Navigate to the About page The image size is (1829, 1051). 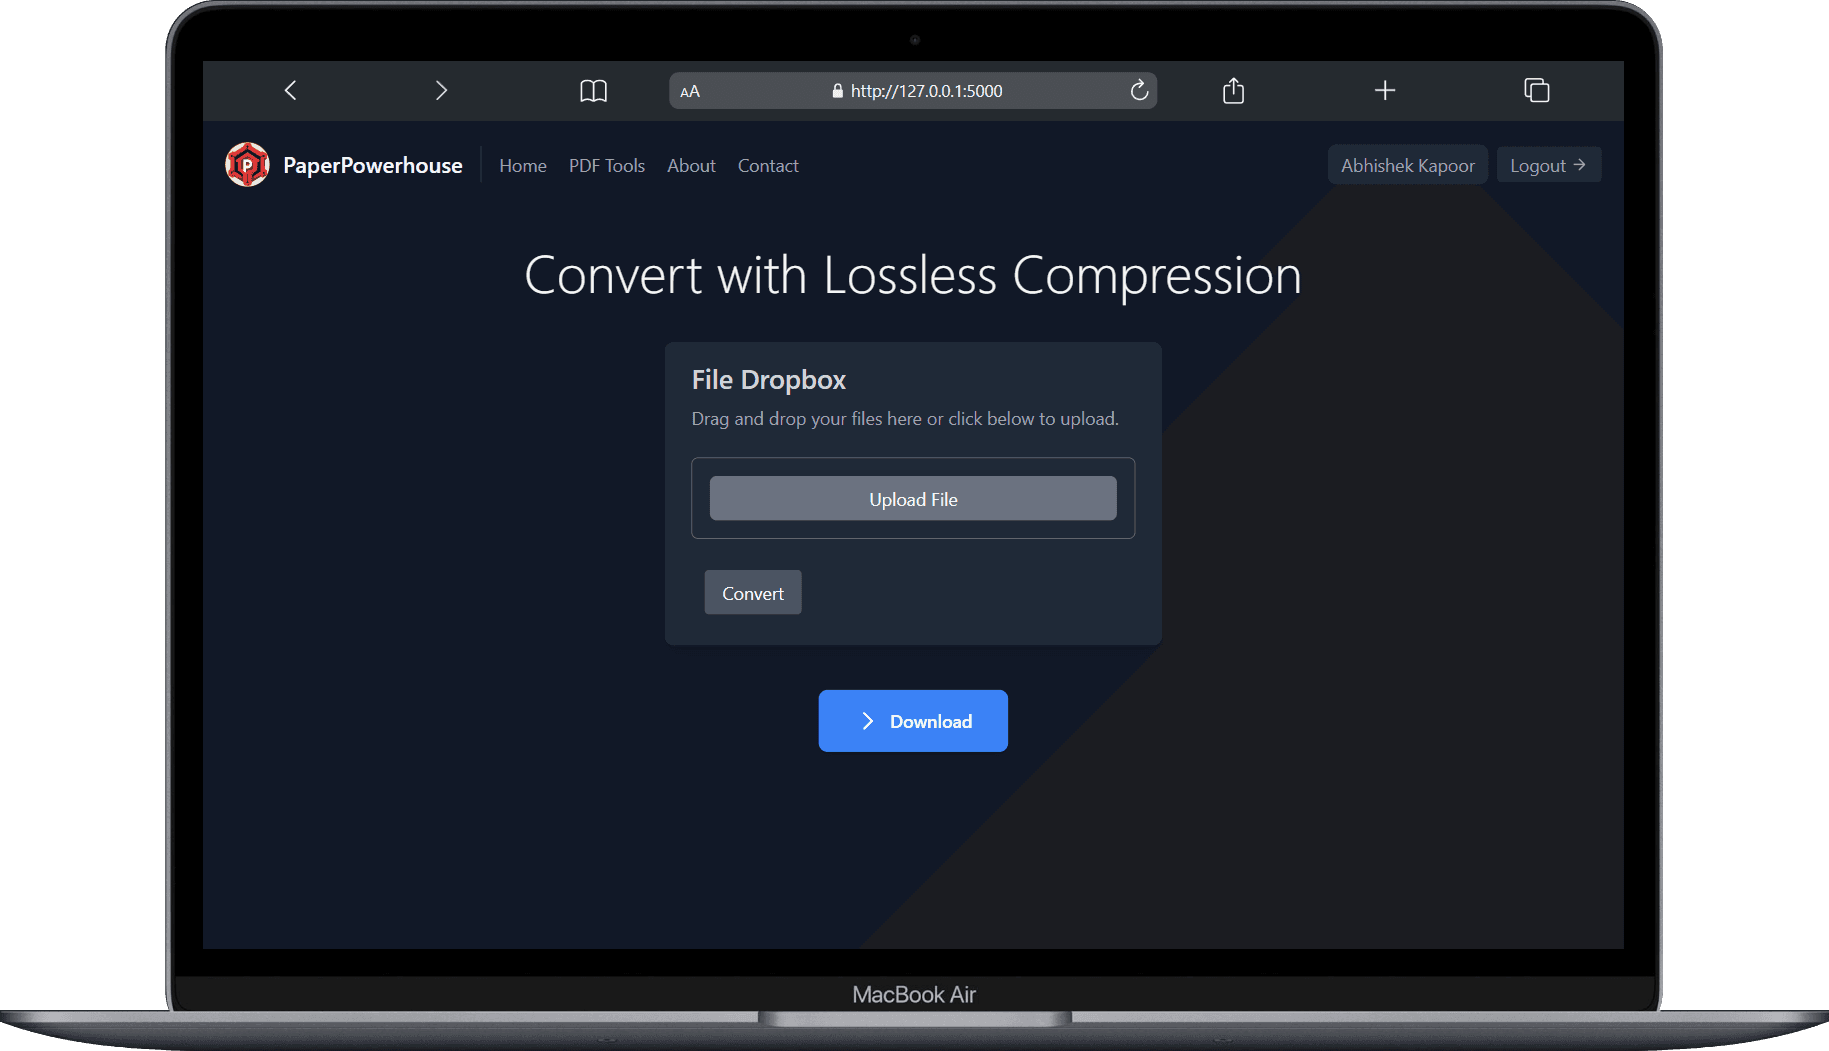691,166
